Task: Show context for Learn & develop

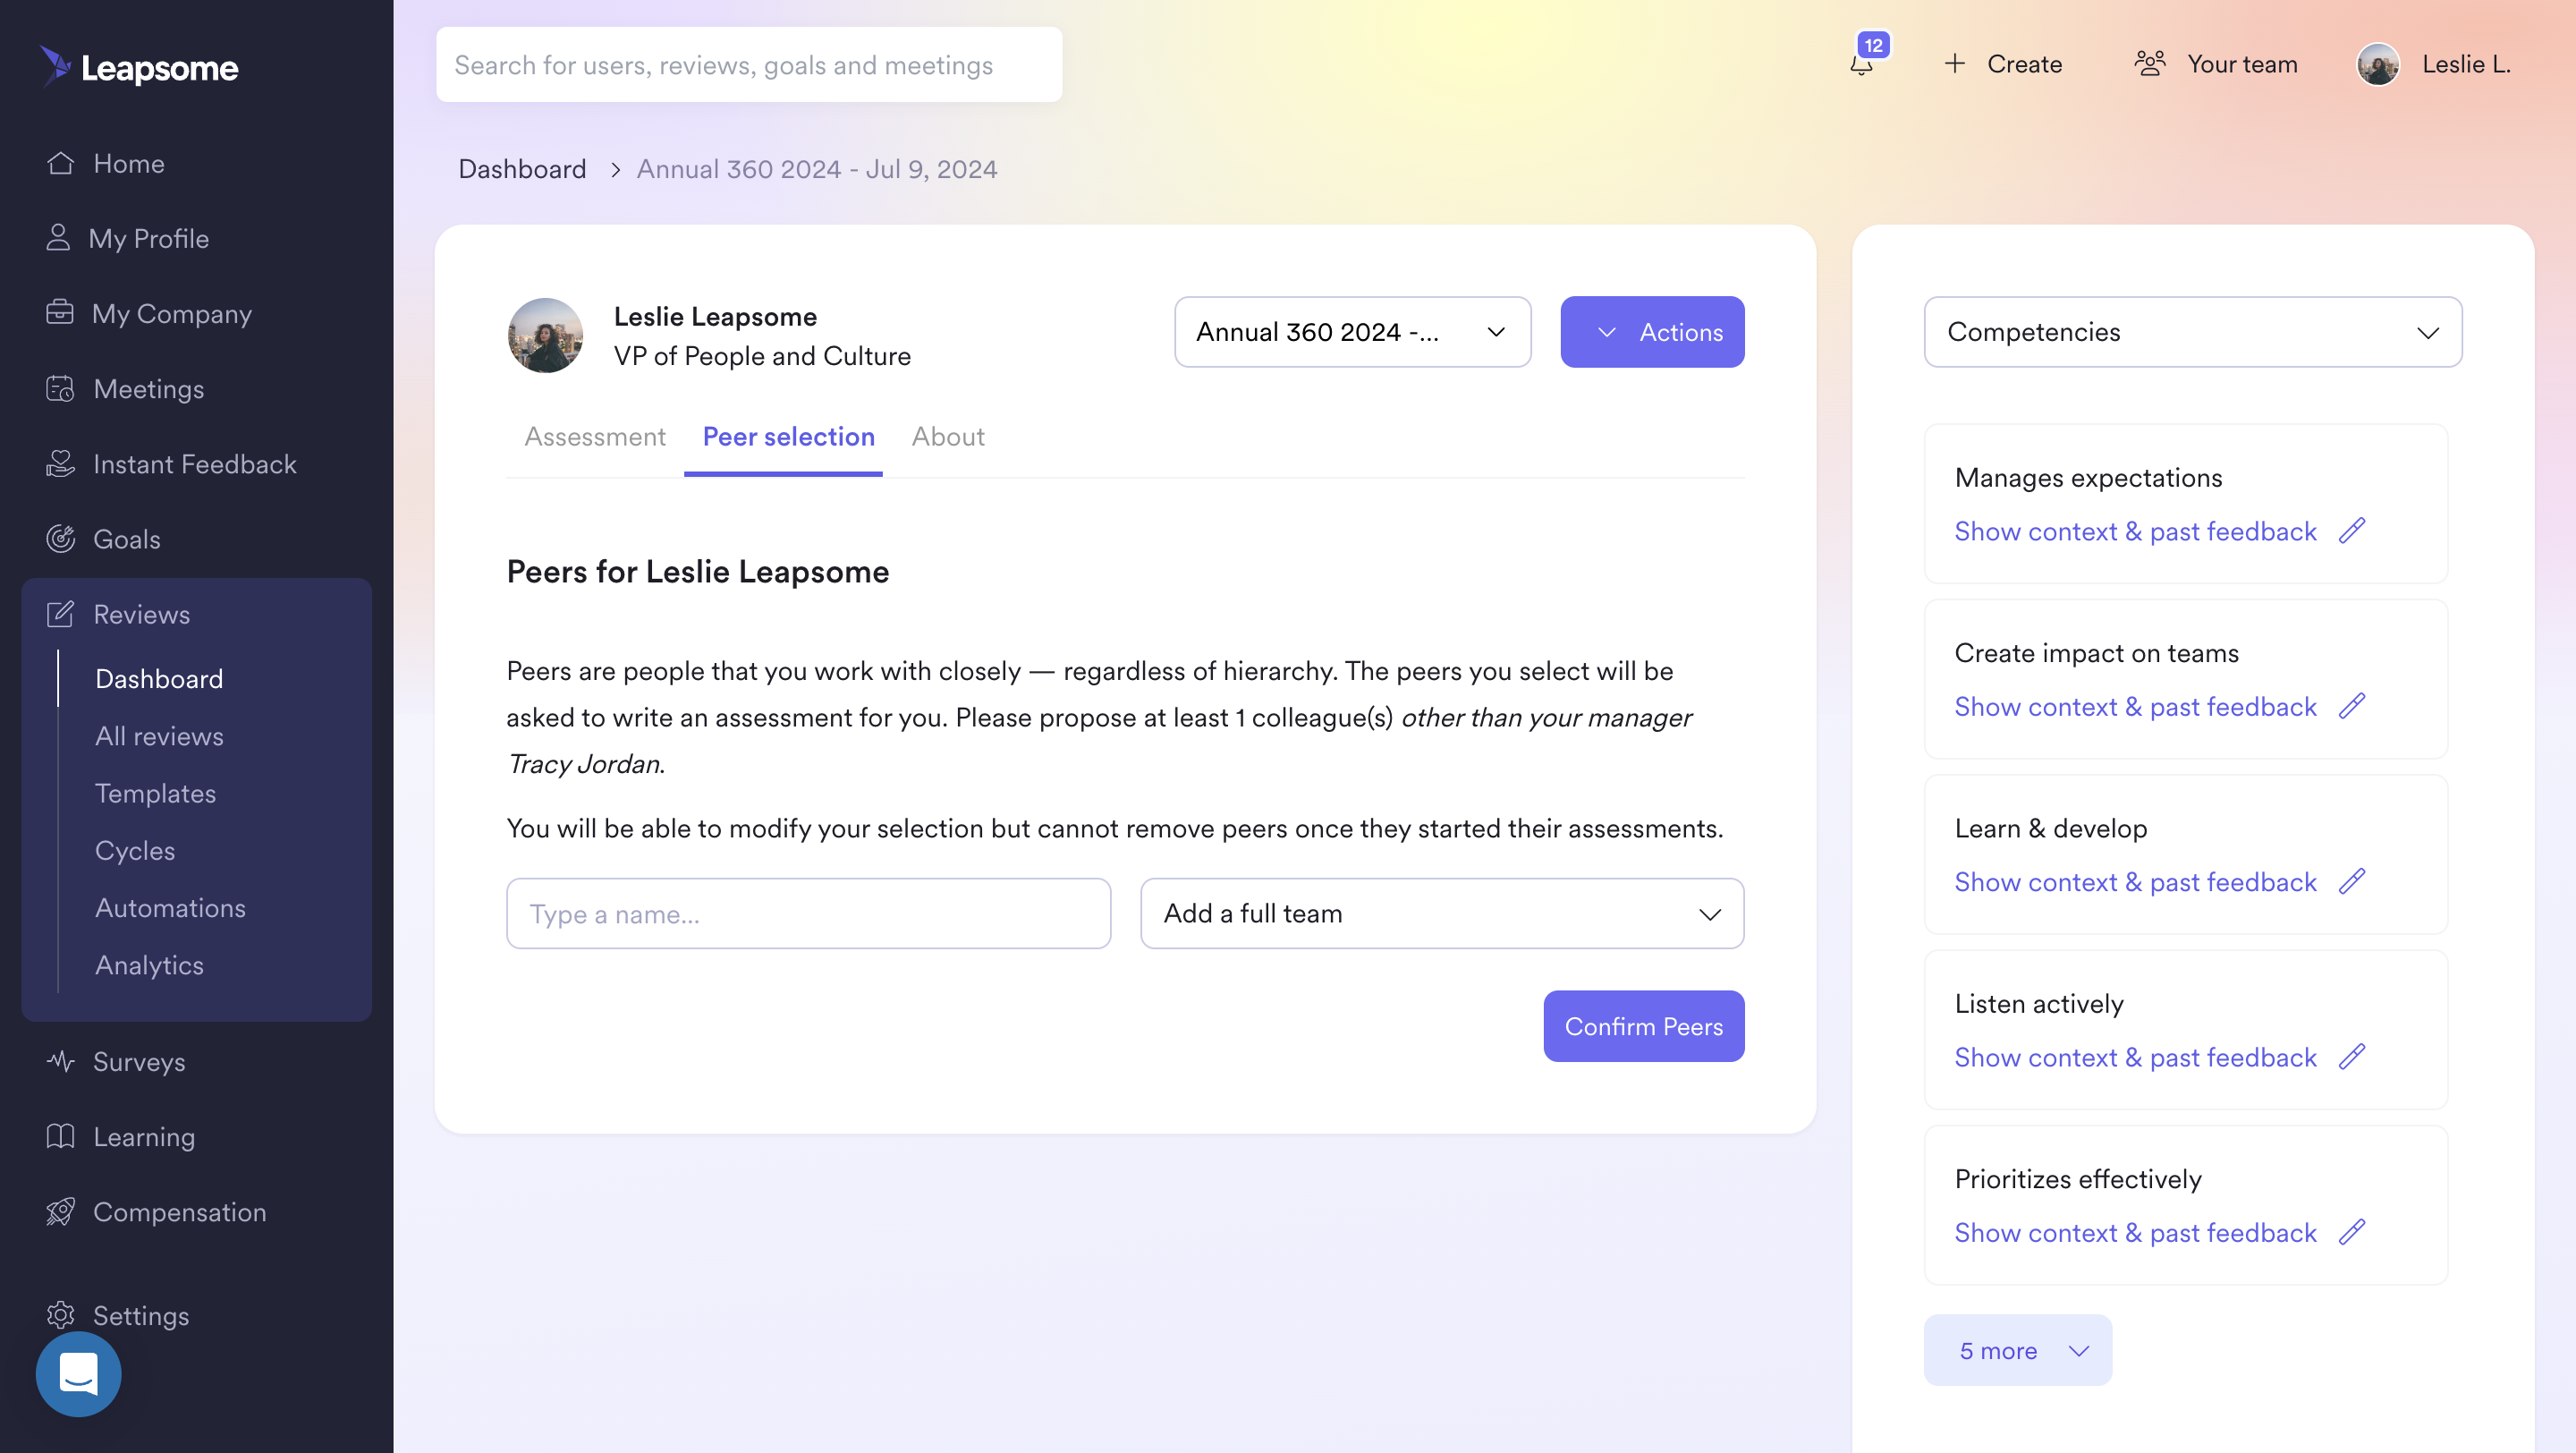Action: tap(2135, 882)
